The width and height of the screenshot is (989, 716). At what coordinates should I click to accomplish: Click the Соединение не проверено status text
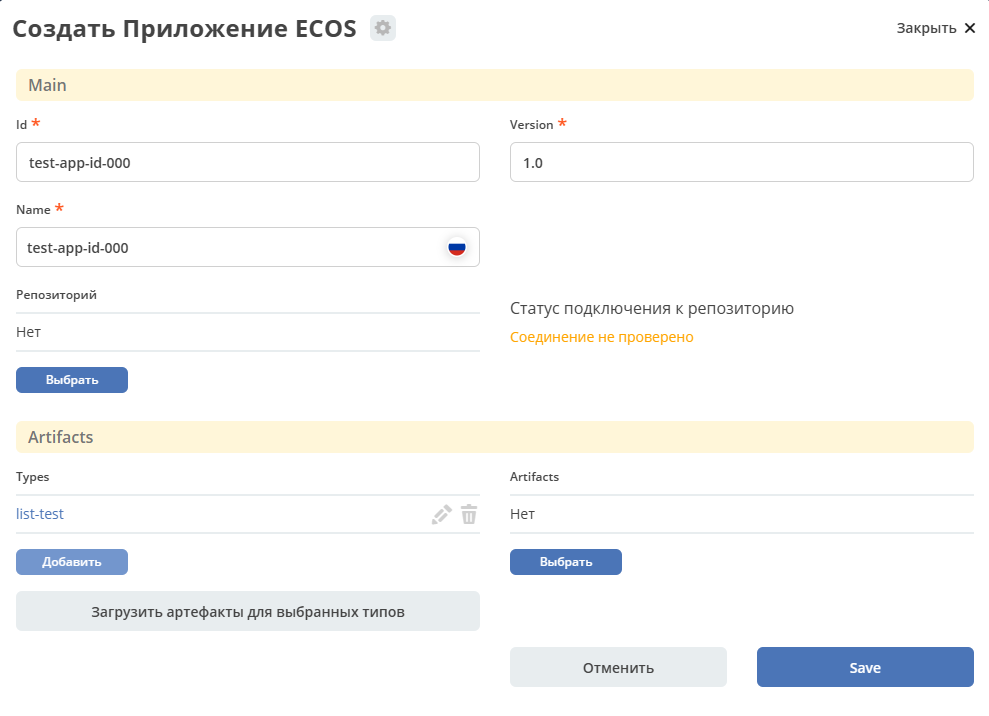coord(601,337)
